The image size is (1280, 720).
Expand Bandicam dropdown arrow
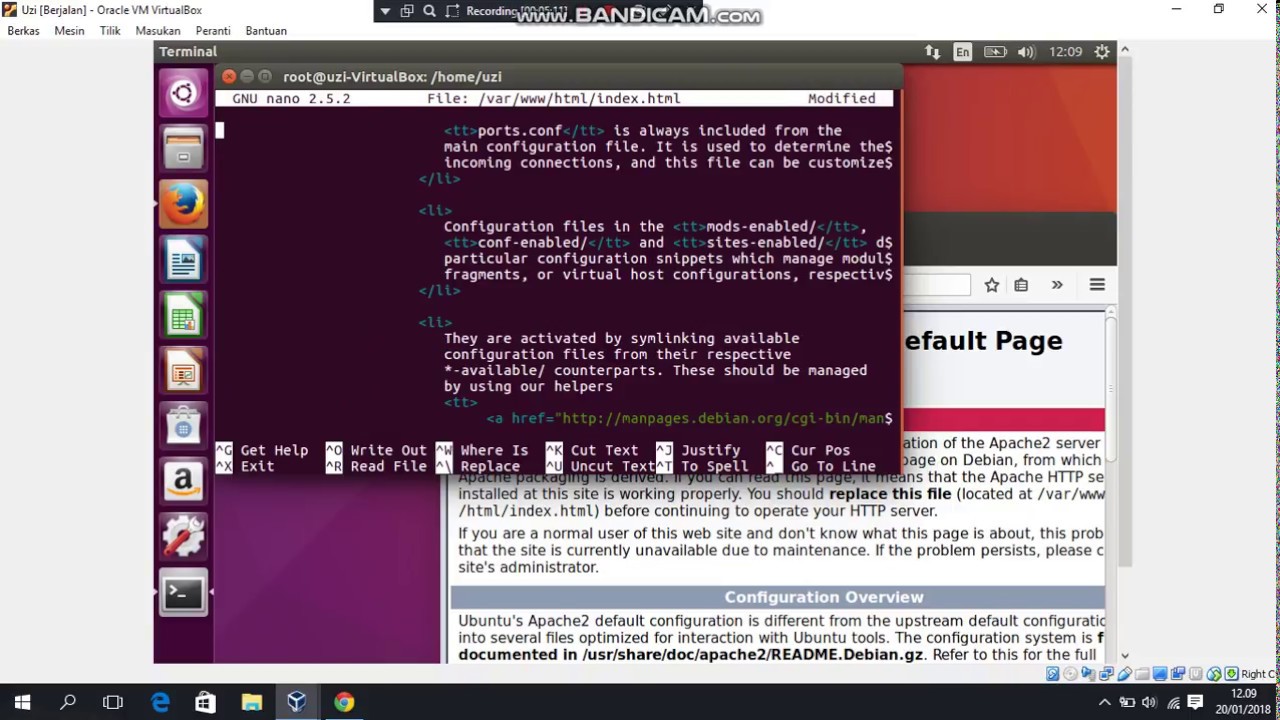click(385, 11)
